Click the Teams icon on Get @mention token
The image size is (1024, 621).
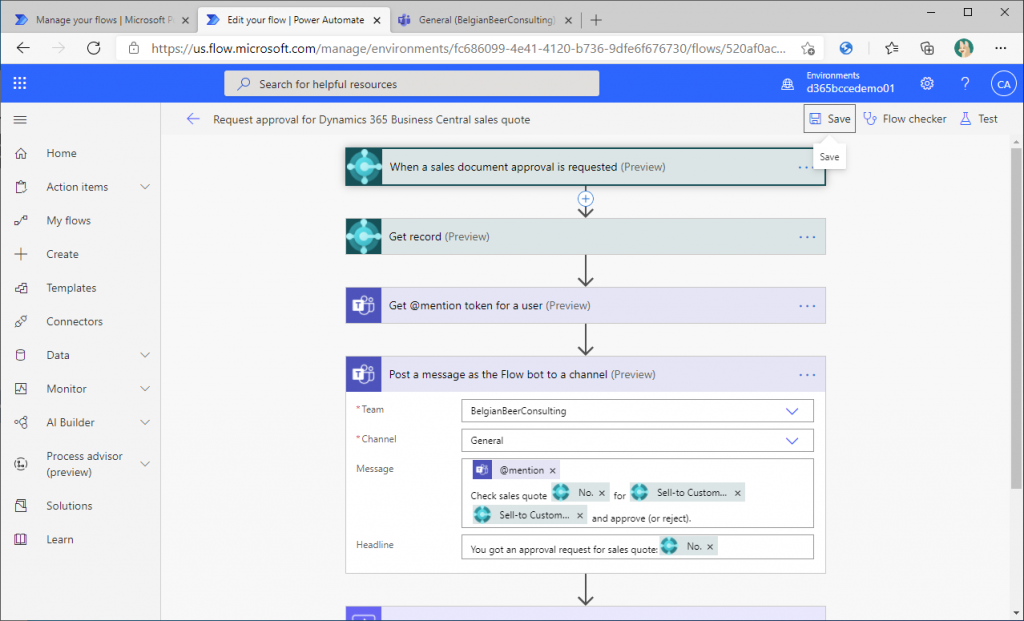tap(364, 305)
